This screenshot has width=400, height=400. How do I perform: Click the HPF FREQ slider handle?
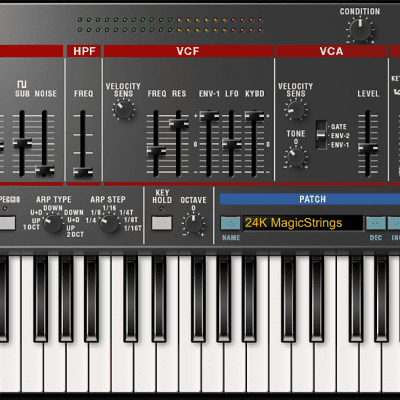83,172
